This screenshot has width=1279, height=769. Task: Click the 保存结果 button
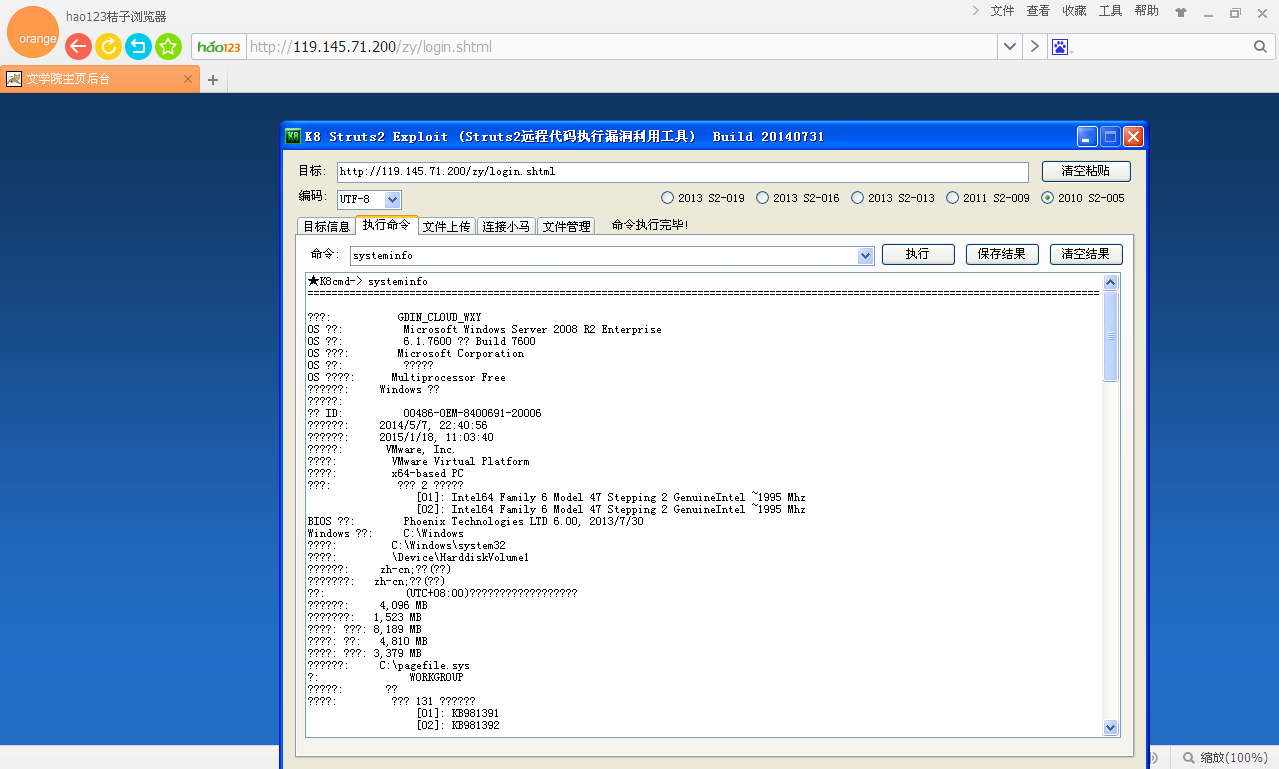pos(1002,254)
